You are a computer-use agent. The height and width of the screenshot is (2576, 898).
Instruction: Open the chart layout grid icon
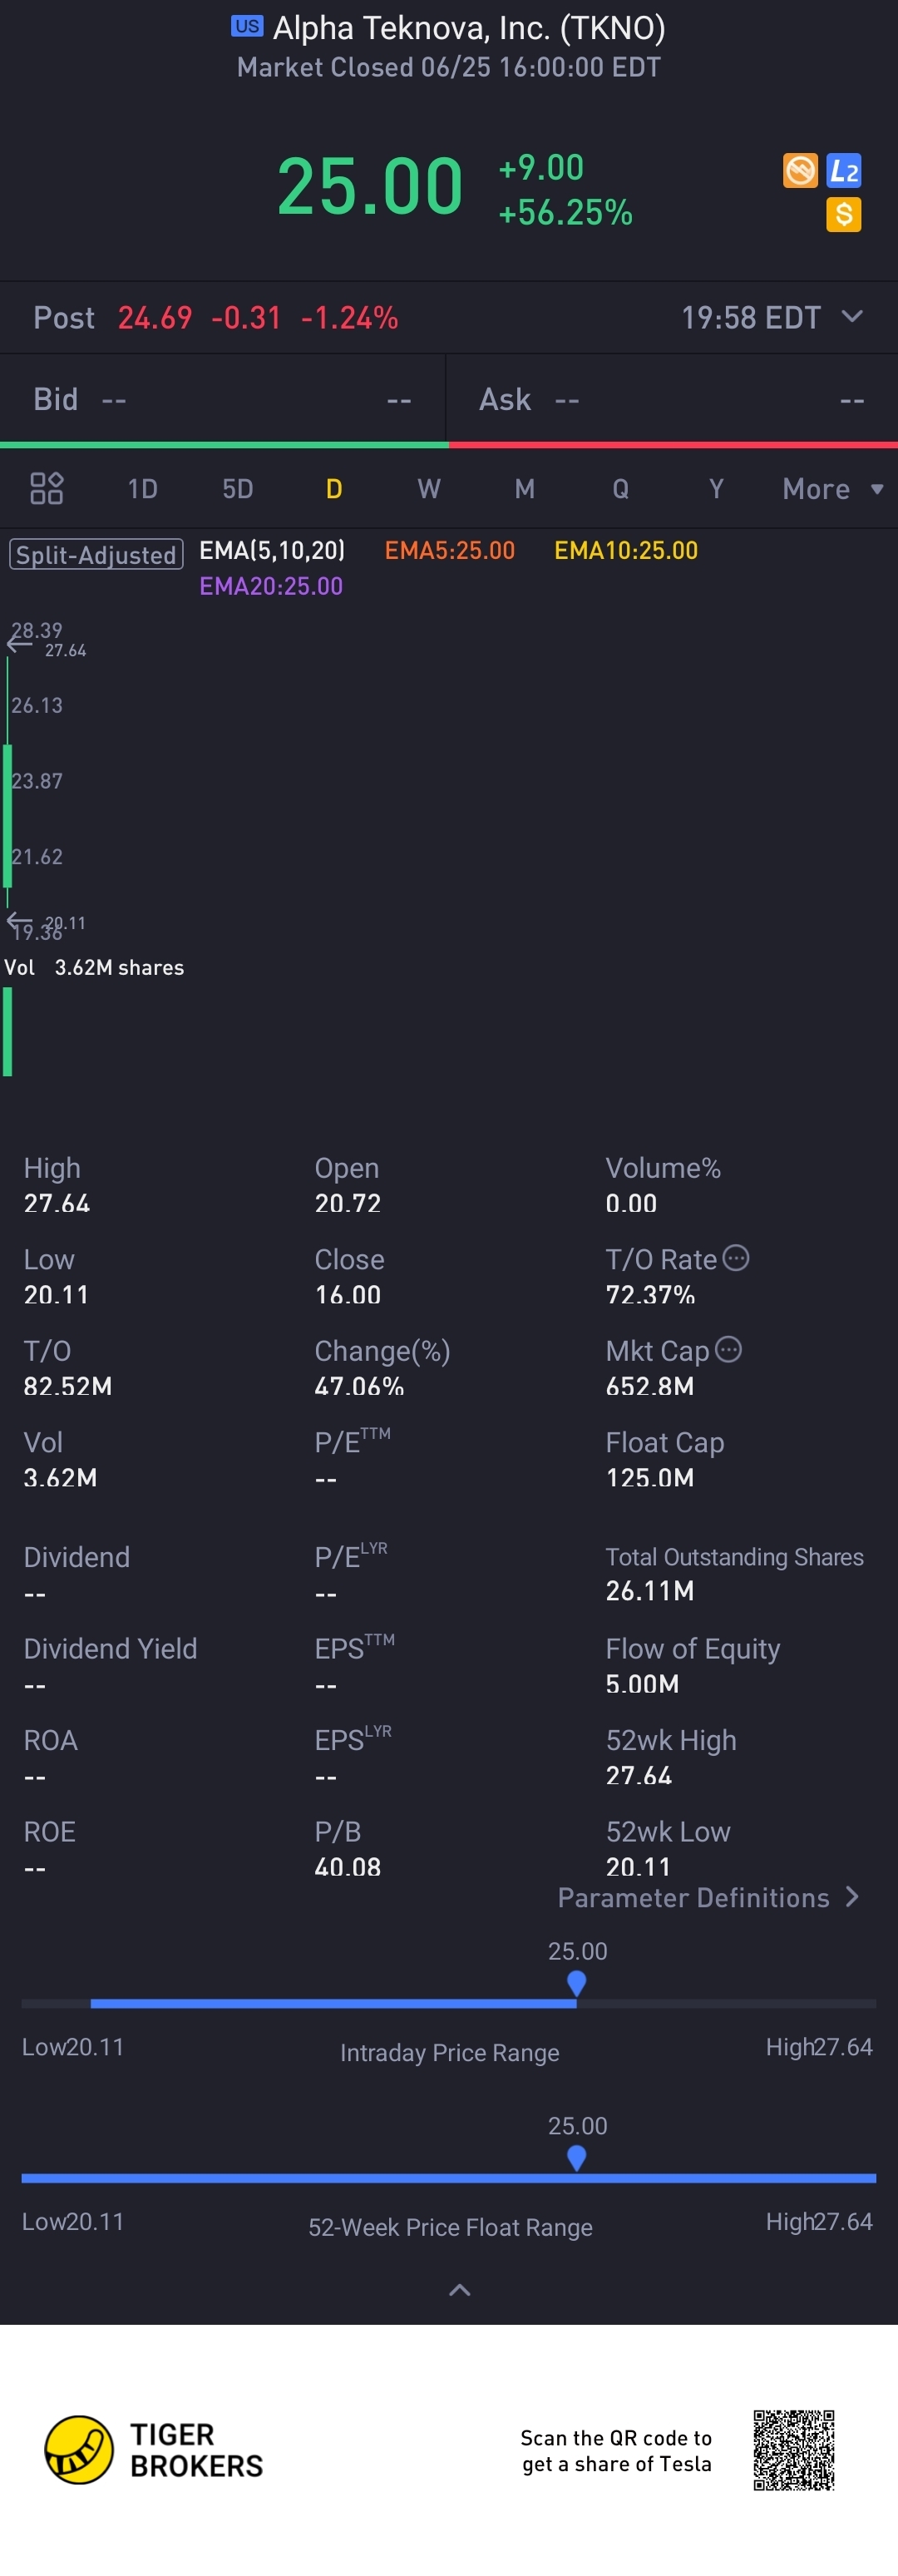click(x=47, y=488)
